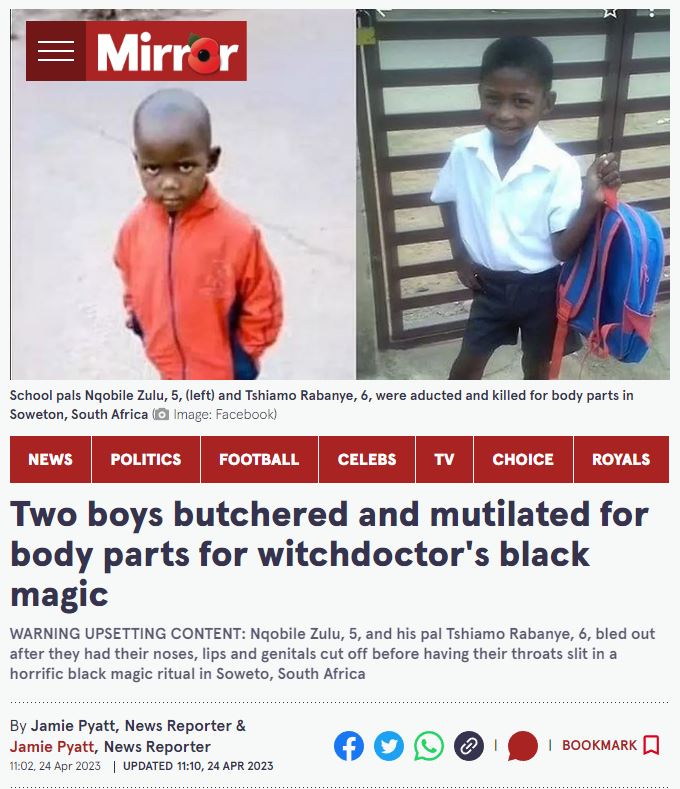680x789 pixels.
Task: Share article on Facebook
Action: click(349, 746)
